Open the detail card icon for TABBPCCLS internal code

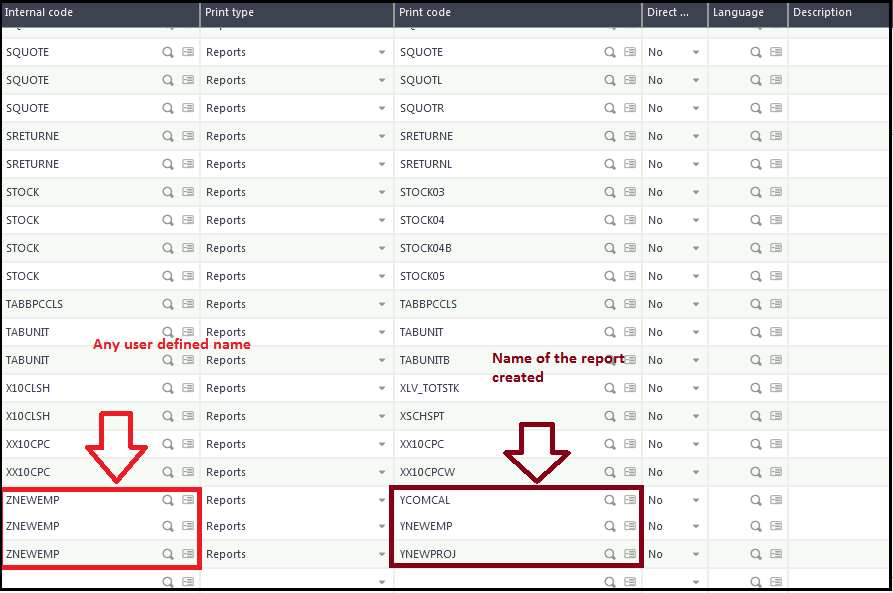coord(188,304)
